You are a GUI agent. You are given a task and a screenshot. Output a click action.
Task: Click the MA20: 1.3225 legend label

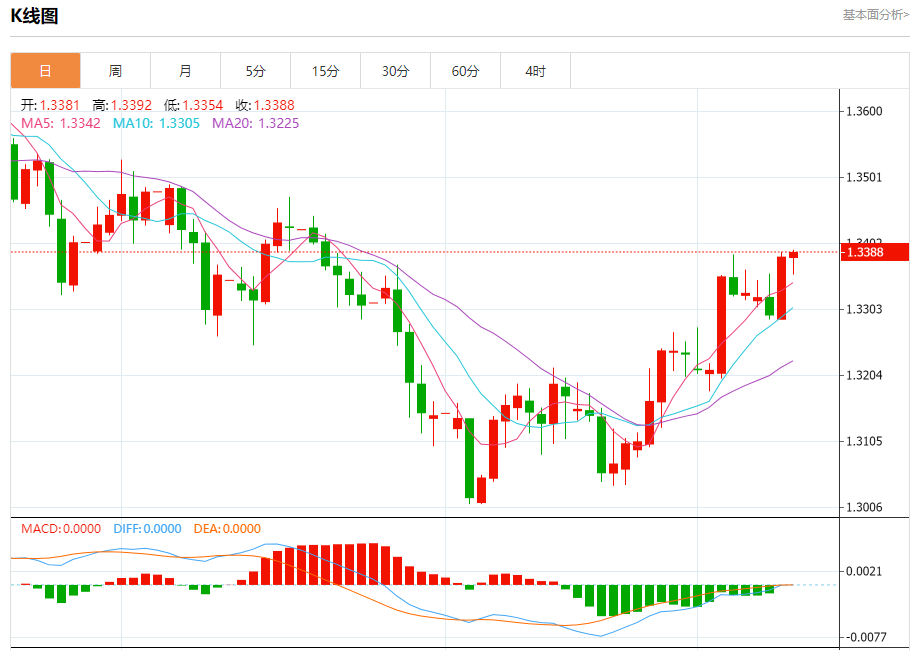(x=255, y=123)
